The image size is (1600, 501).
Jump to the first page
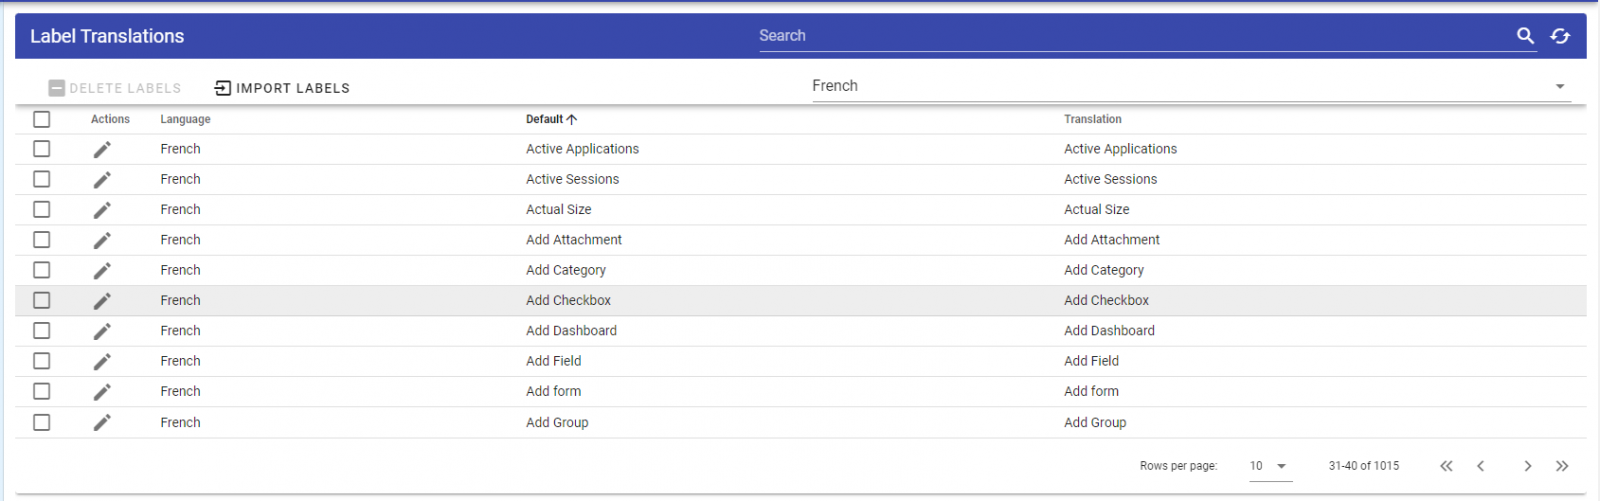coord(1446,466)
